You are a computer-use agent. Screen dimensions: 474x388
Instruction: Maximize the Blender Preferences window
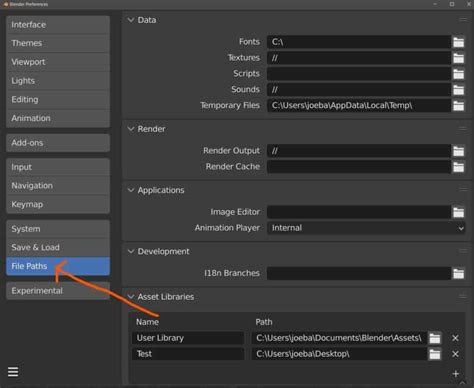point(452,4)
